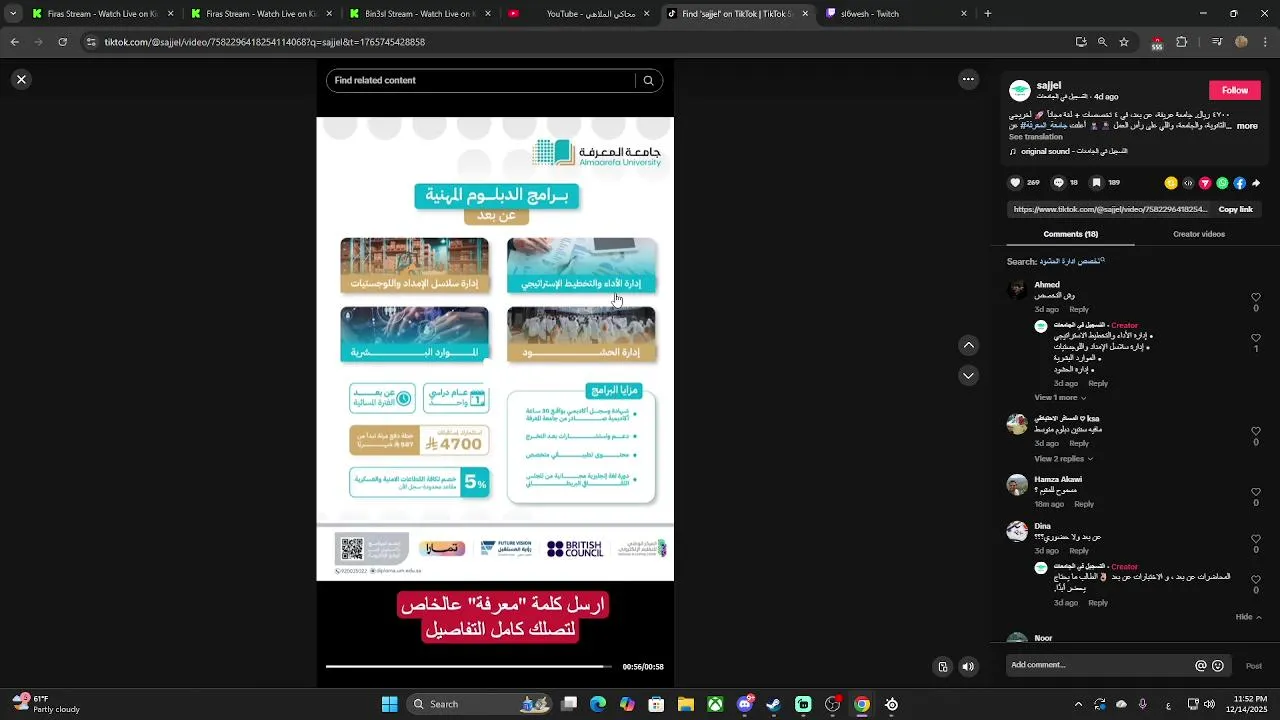Reload the page in Chrome
This screenshot has width=1280, height=720.
pos(63,42)
